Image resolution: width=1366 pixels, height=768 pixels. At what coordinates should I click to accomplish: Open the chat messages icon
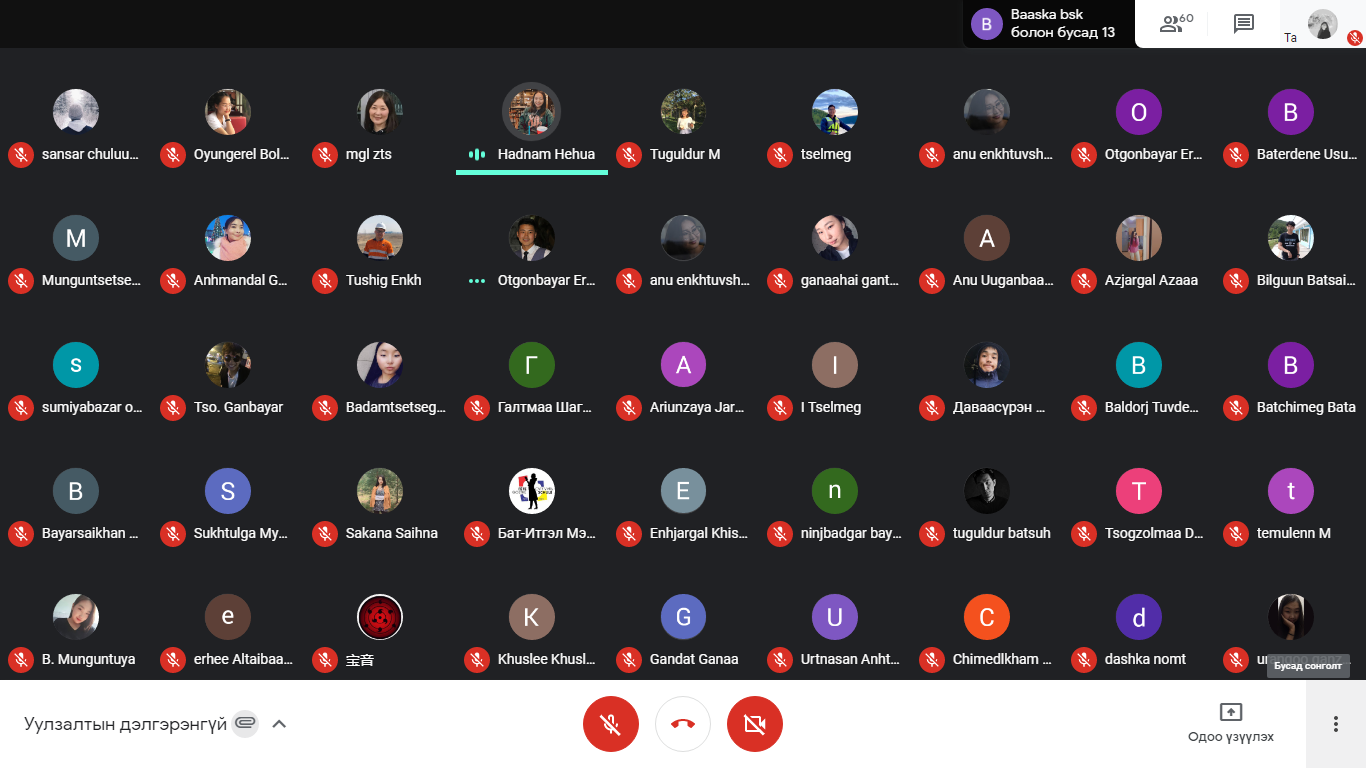click(x=1244, y=24)
